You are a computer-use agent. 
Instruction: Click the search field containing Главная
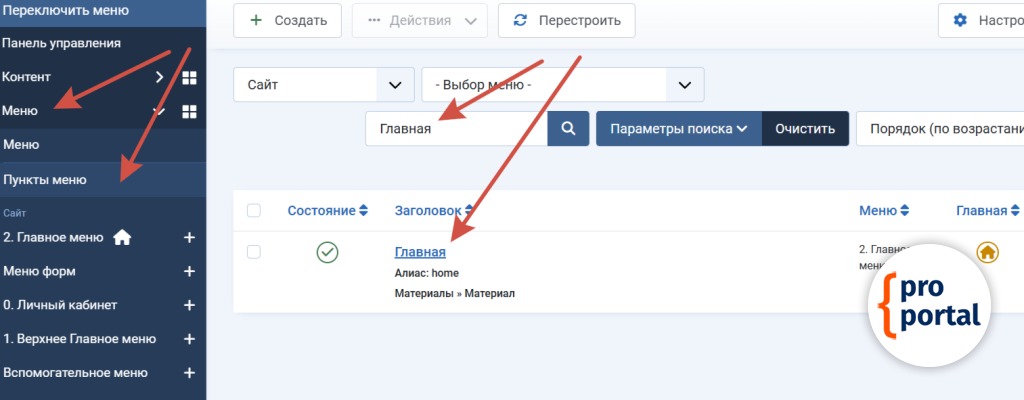(456, 129)
